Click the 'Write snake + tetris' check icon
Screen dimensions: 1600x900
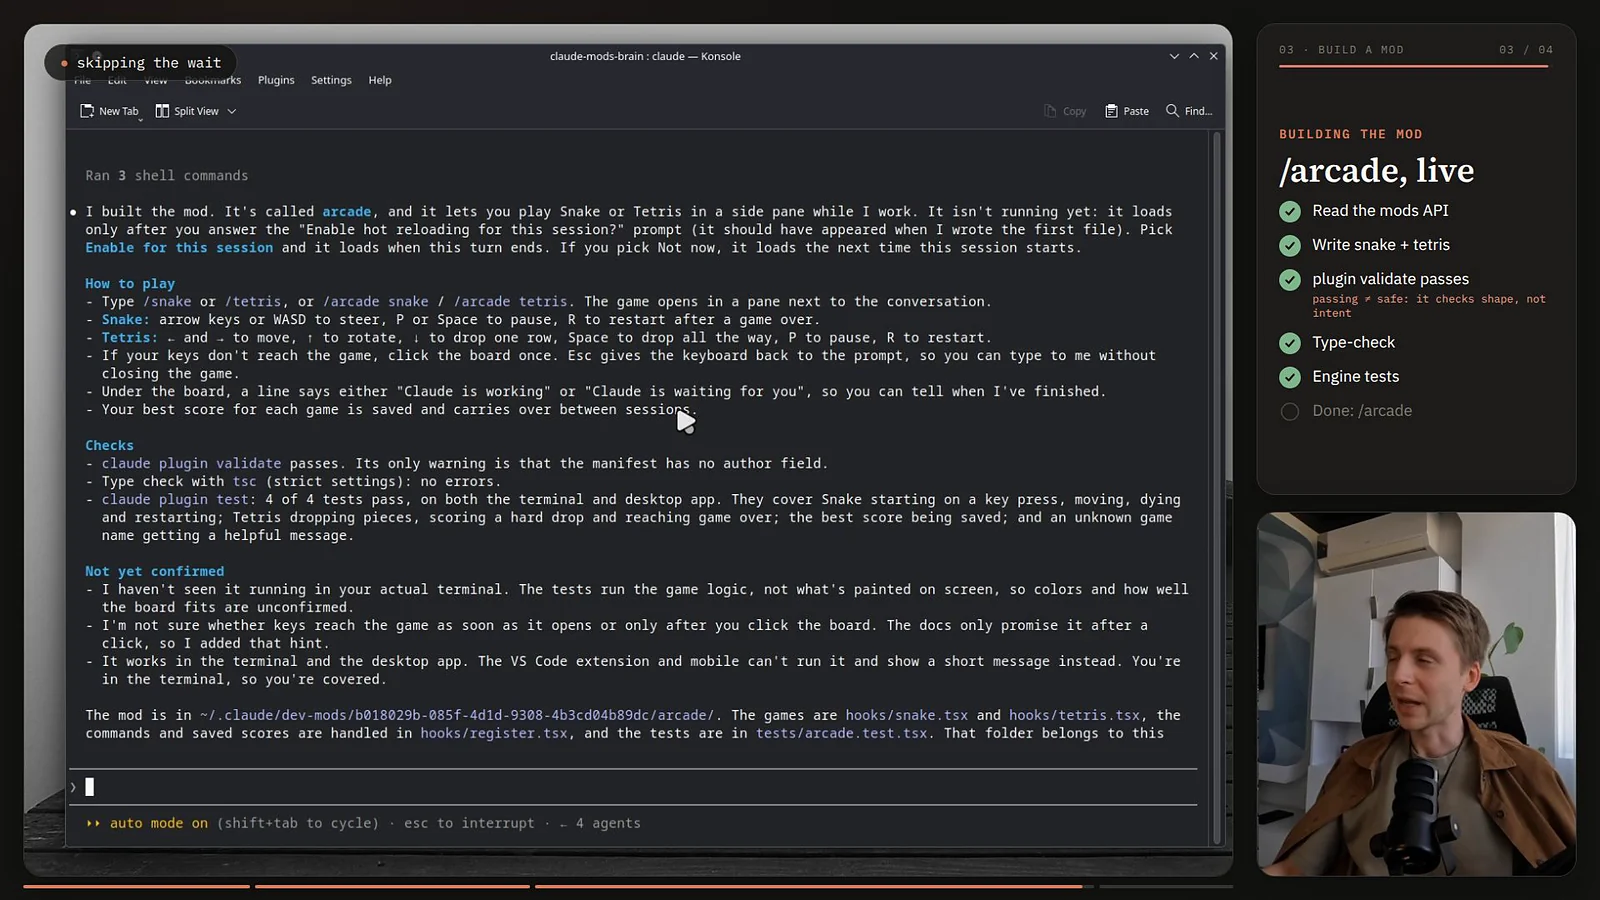1290,245
